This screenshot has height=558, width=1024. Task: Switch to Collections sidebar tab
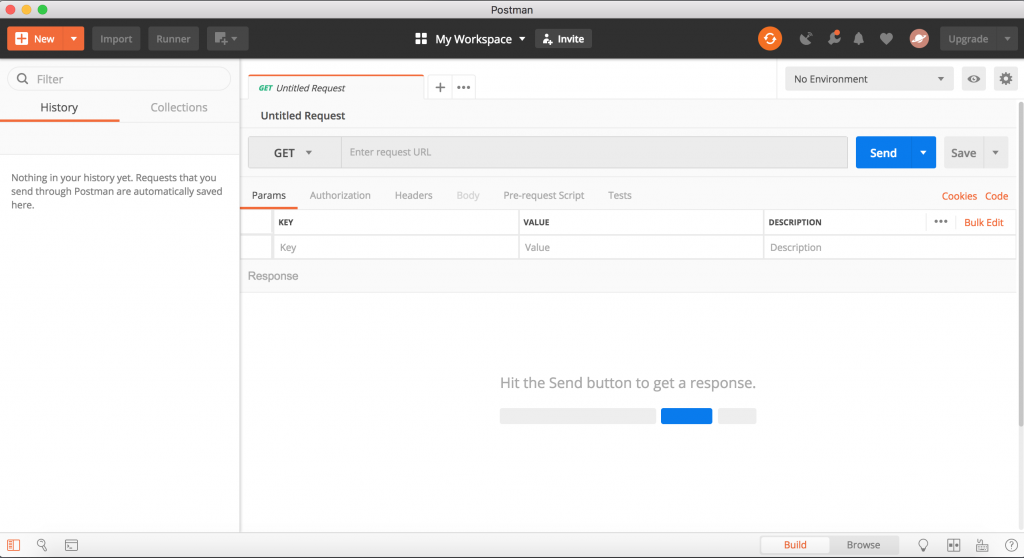179,107
